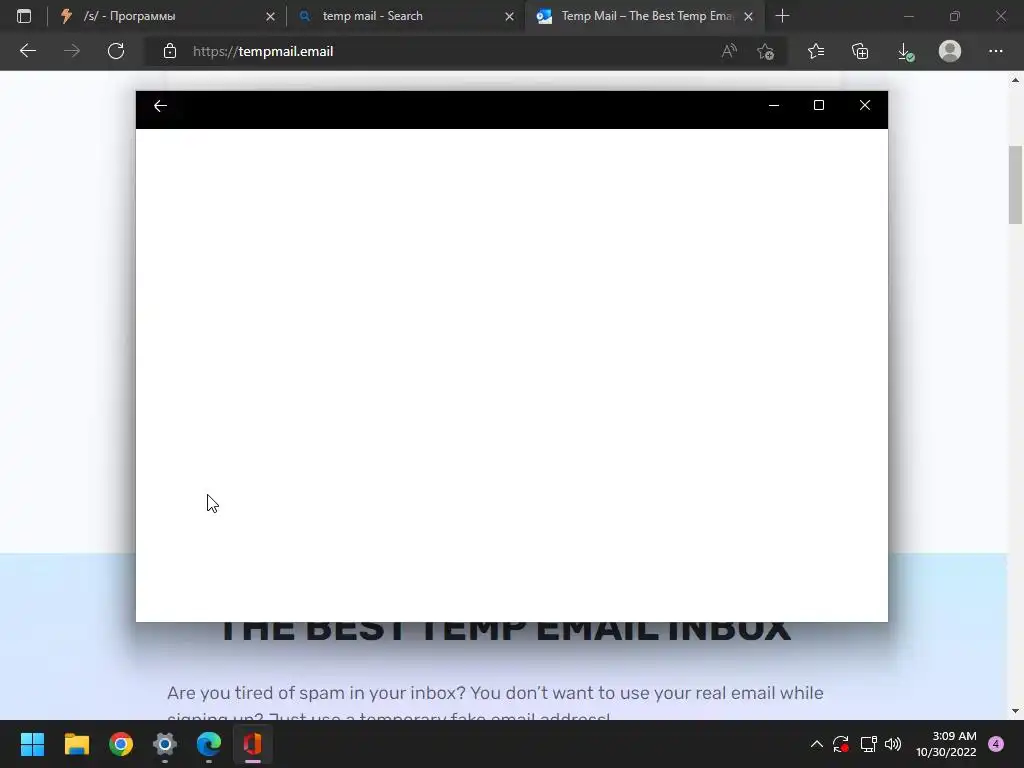Switch to the Office app on the taskbar
Screen dimensions: 1024x768
point(253,744)
